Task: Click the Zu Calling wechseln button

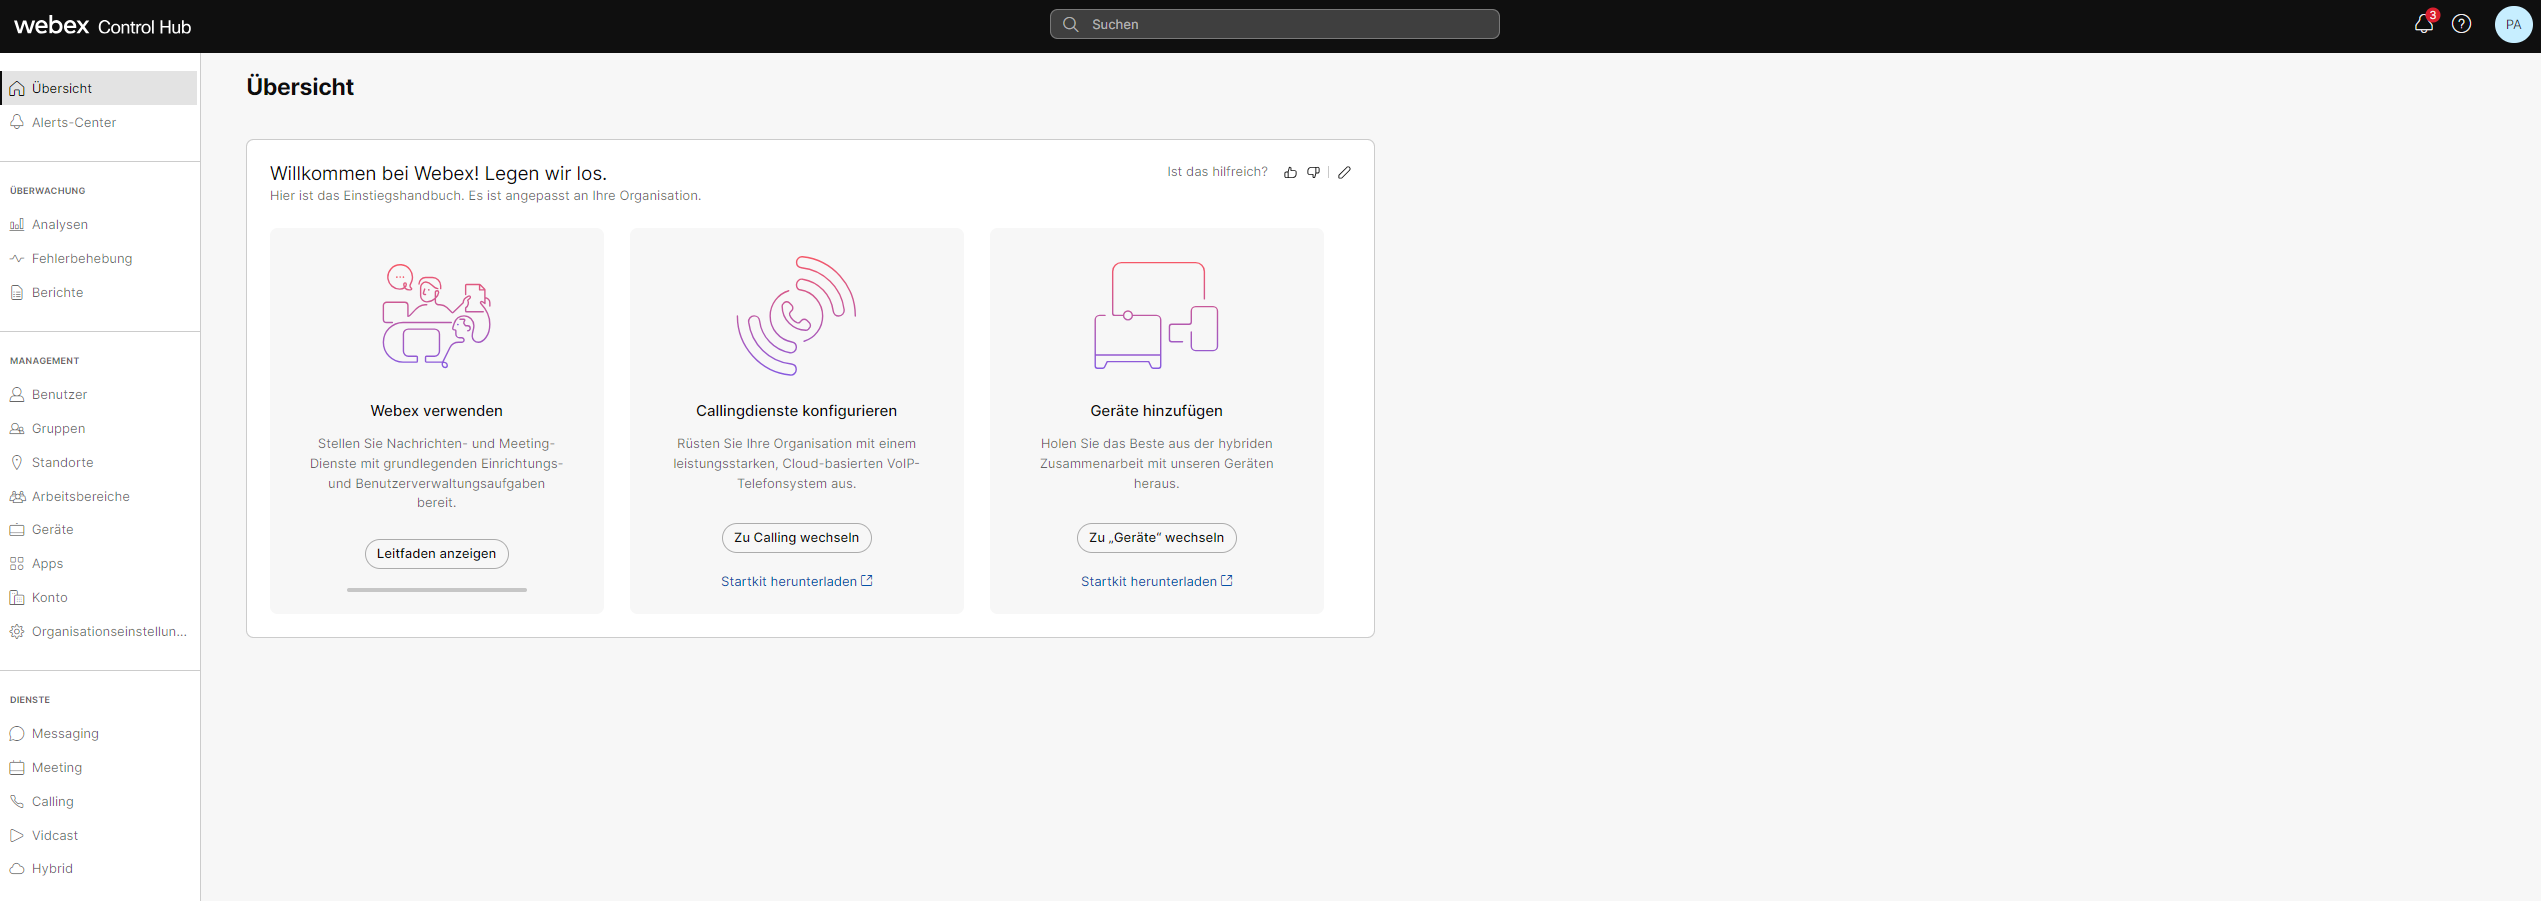Action: [x=797, y=538]
